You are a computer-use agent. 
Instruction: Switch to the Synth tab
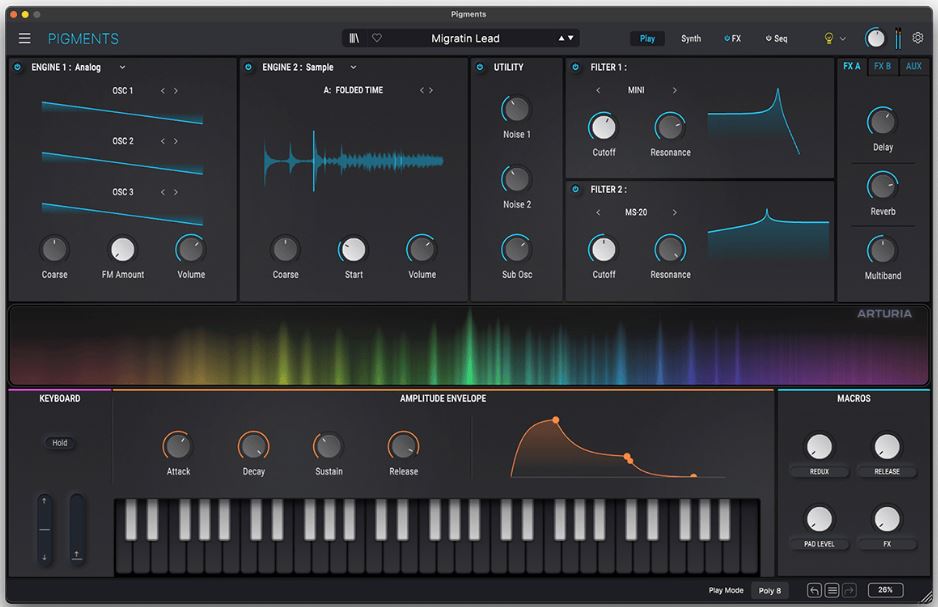coord(691,38)
